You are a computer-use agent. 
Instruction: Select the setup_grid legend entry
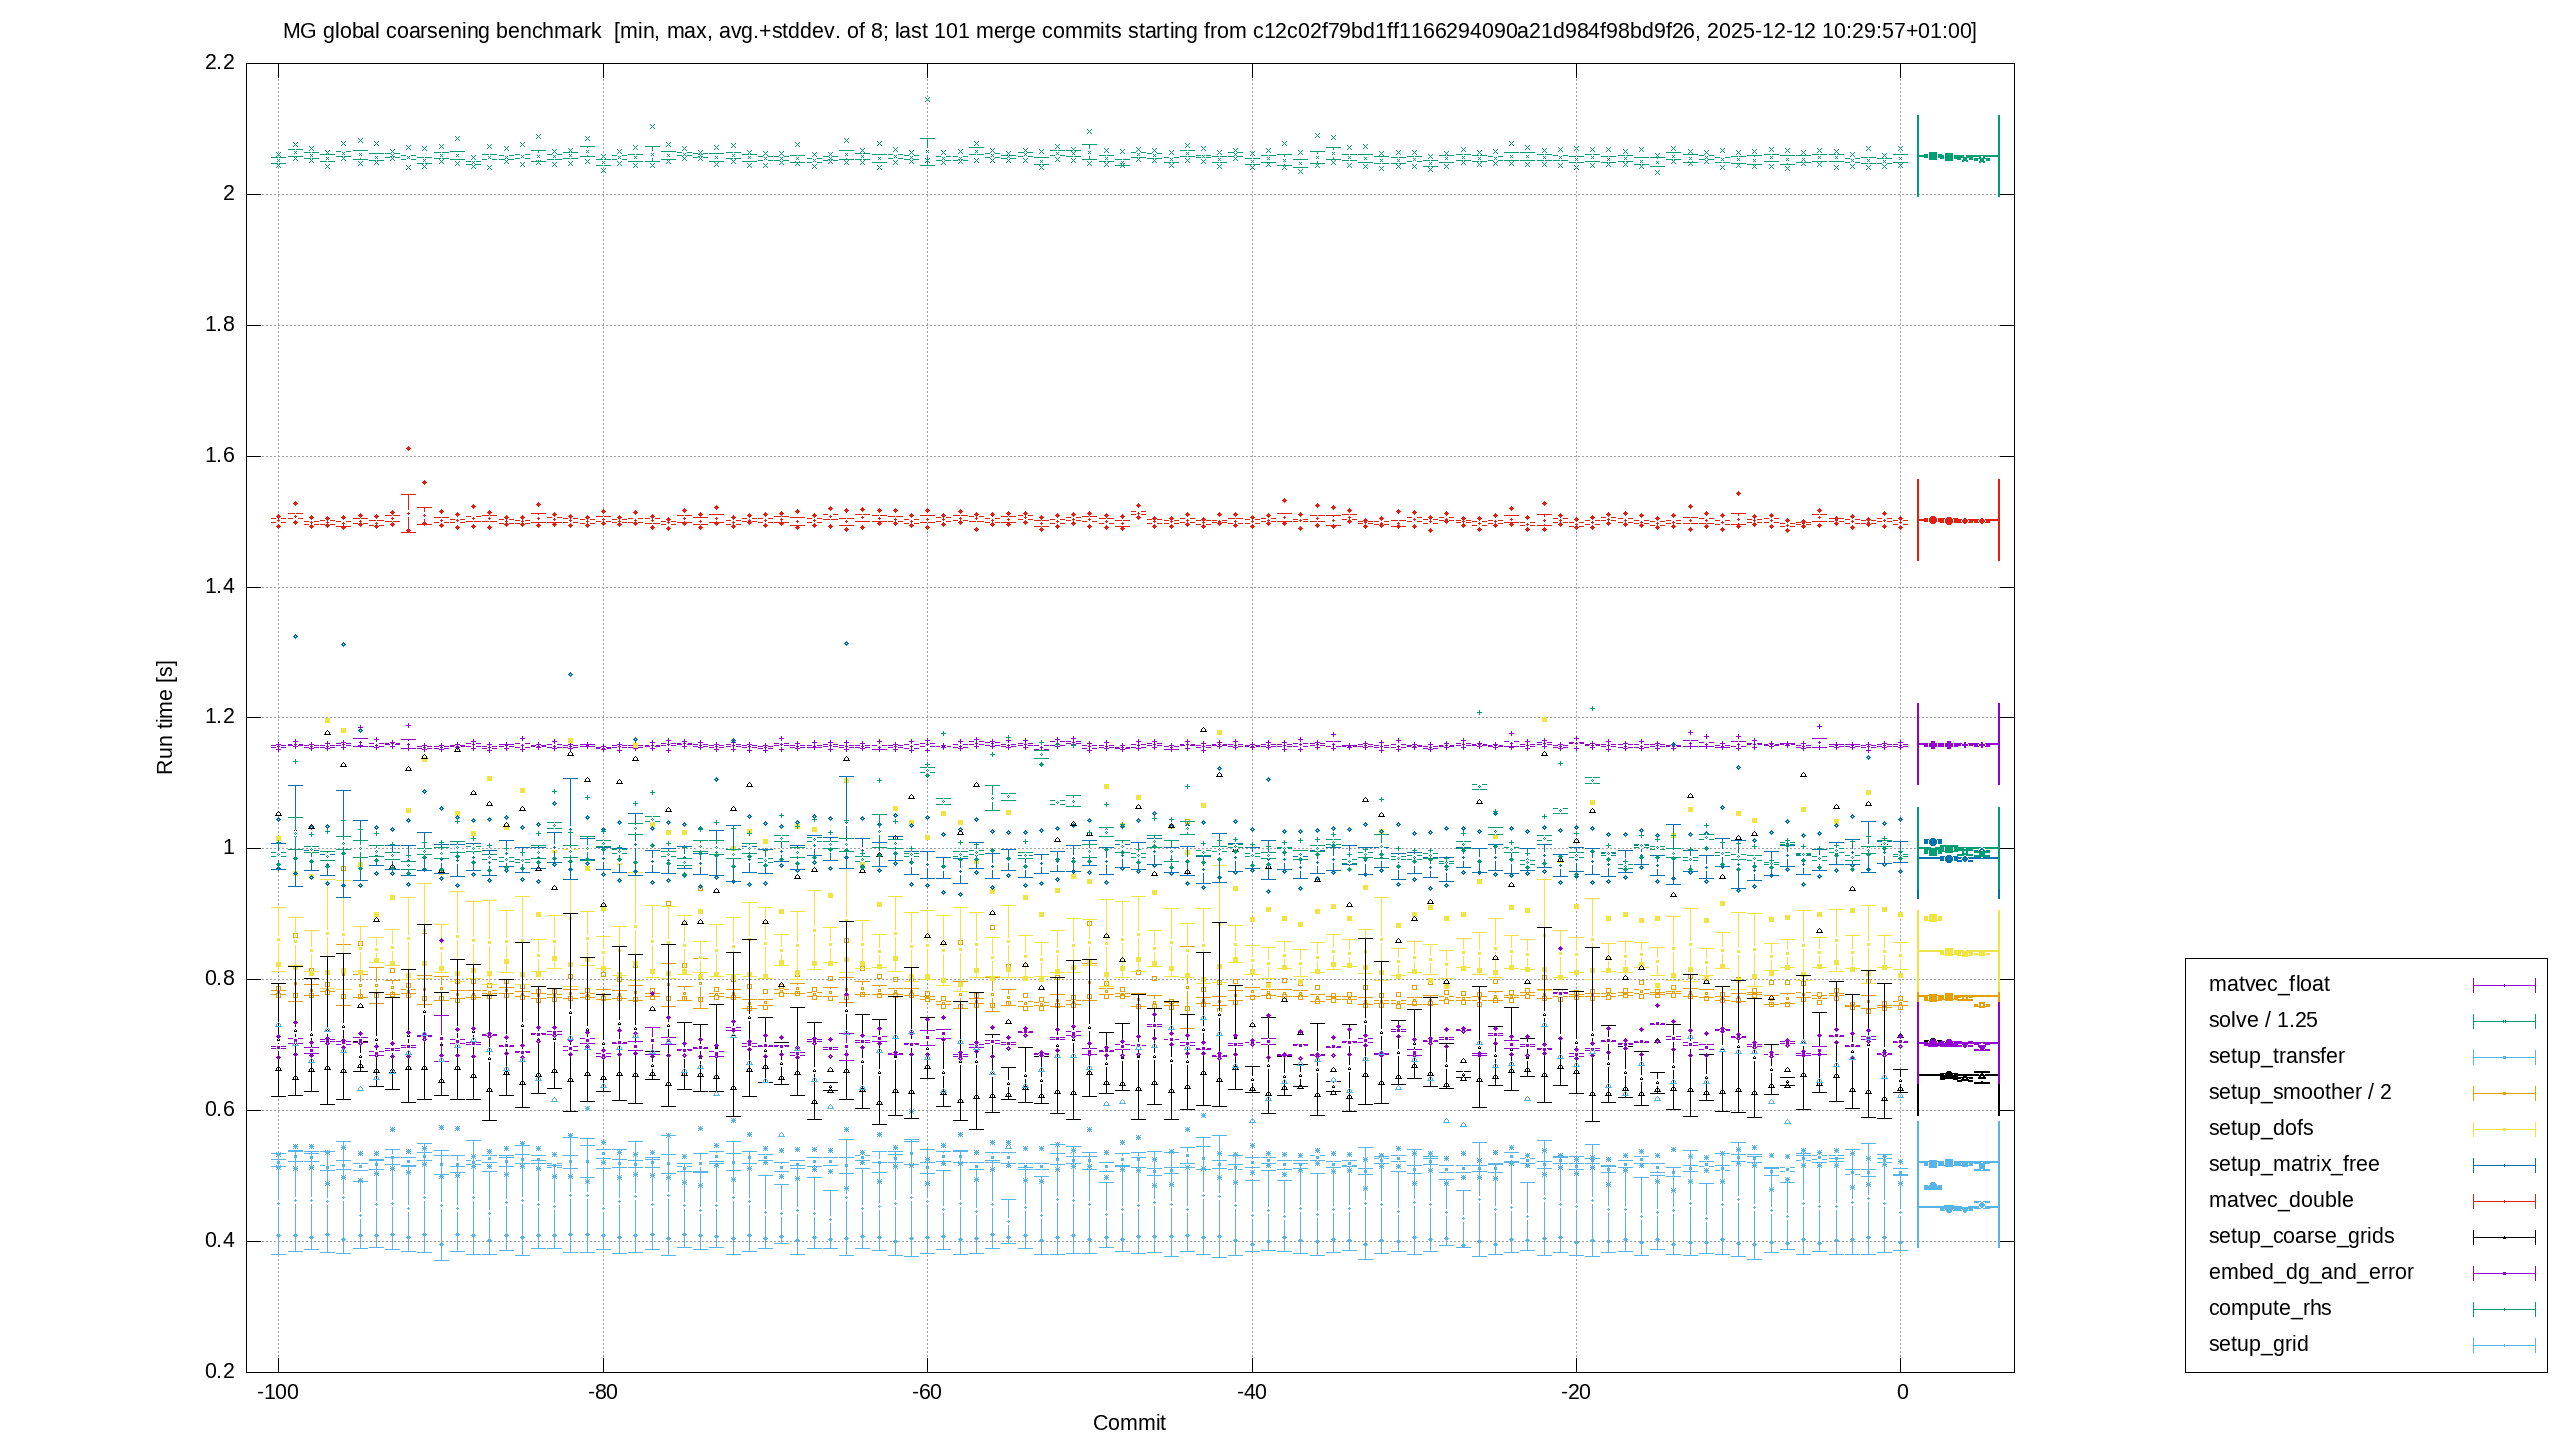click(2258, 1344)
